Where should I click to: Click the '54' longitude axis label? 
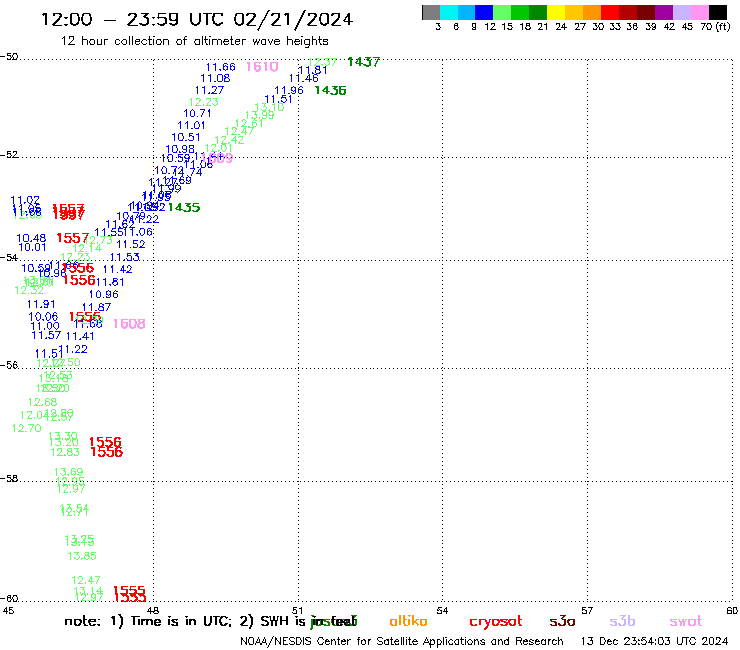click(442, 611)
